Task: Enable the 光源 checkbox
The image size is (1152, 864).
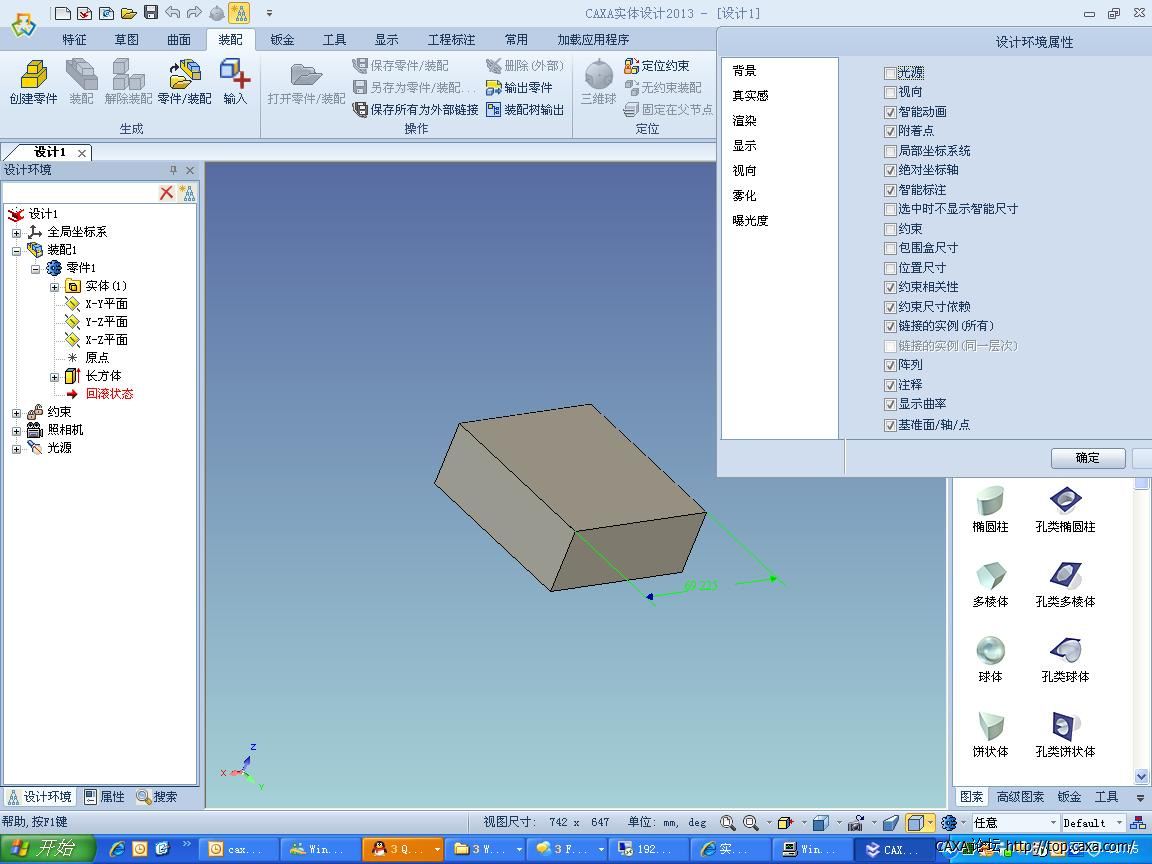Action: click(x=890, y=73)
